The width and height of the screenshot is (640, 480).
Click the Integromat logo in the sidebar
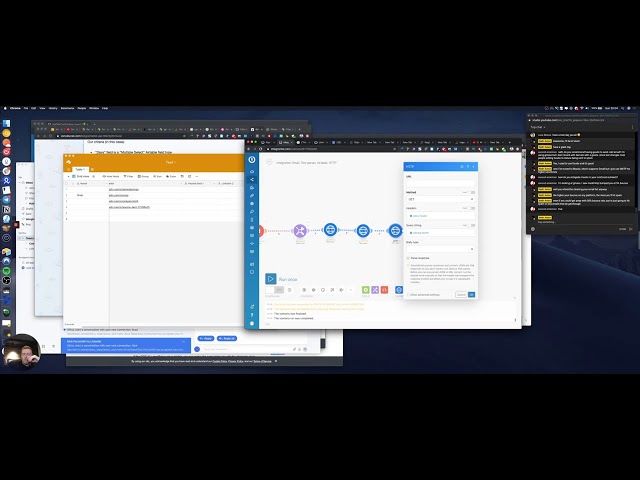252,160
